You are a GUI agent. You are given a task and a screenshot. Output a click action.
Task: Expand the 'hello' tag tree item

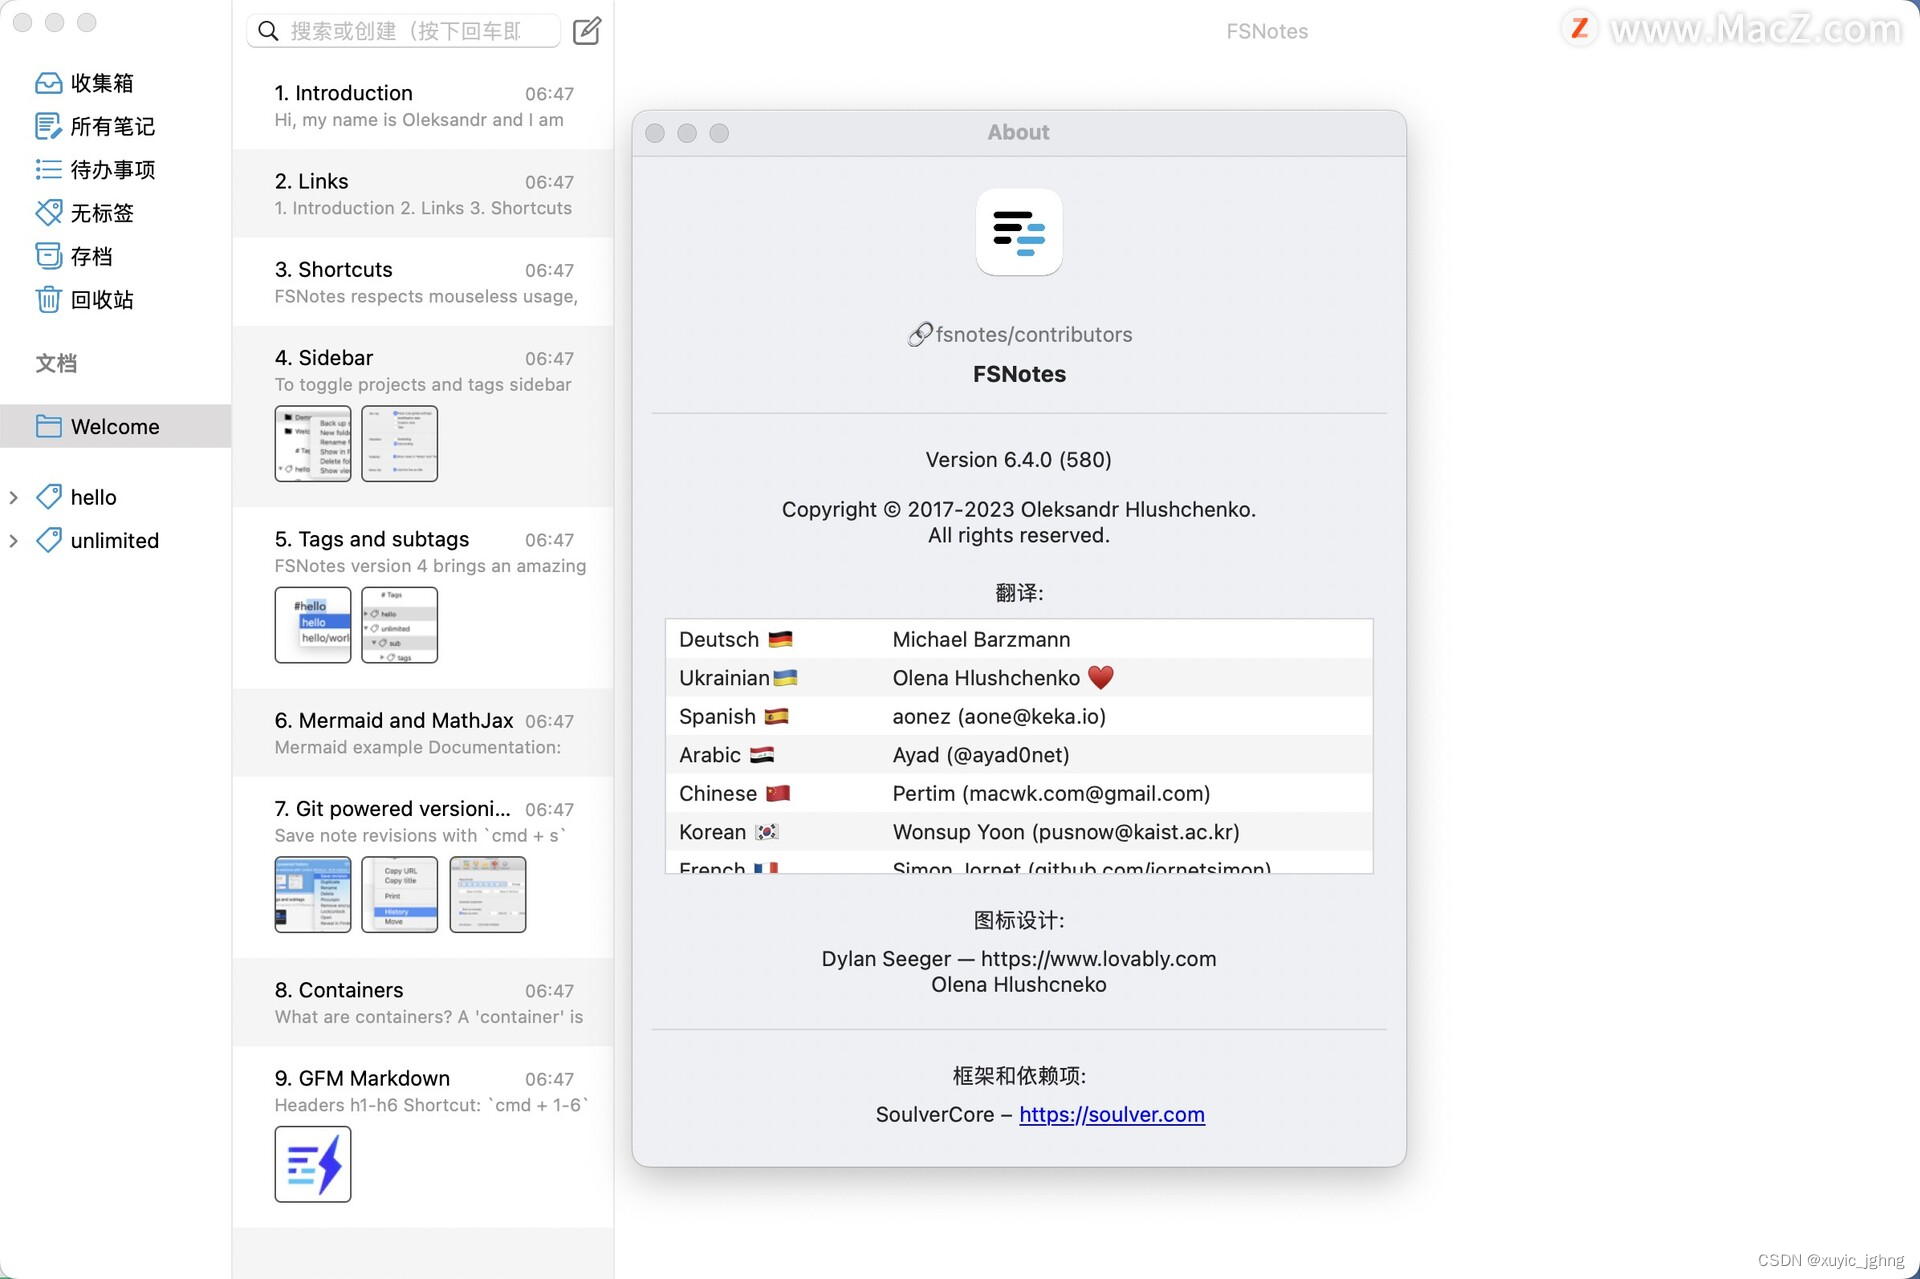coord(14,495)
